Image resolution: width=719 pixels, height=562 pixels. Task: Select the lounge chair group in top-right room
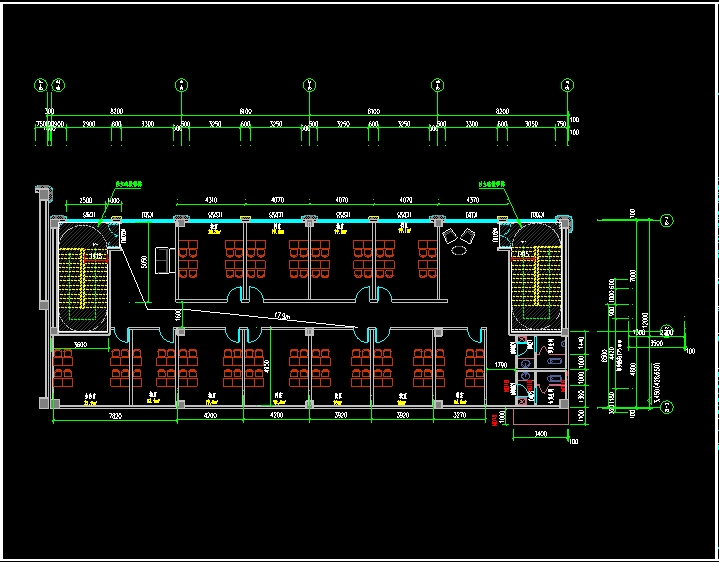click(x=459, y=241)
